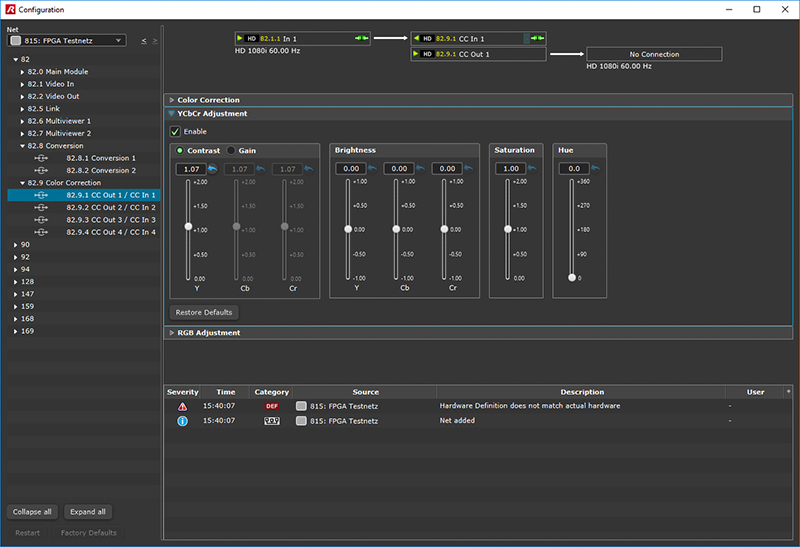Click the category icon in the Net added row
The image size is (800, 547).
pos(271,421)
